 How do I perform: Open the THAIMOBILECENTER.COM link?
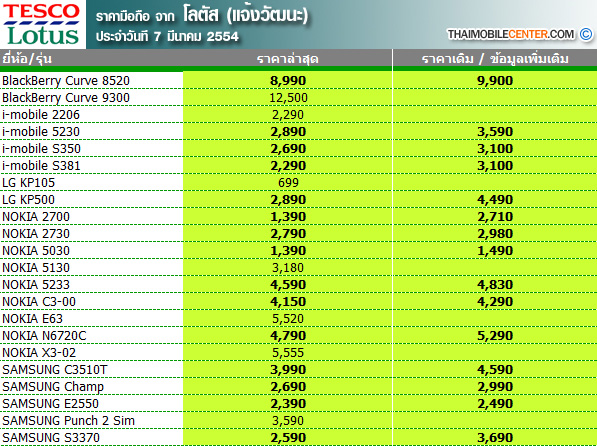(511, 34)
